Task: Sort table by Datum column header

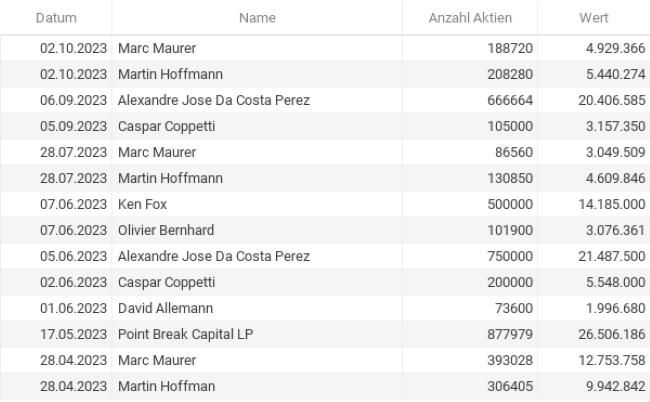Action: (x=56, y=18)
